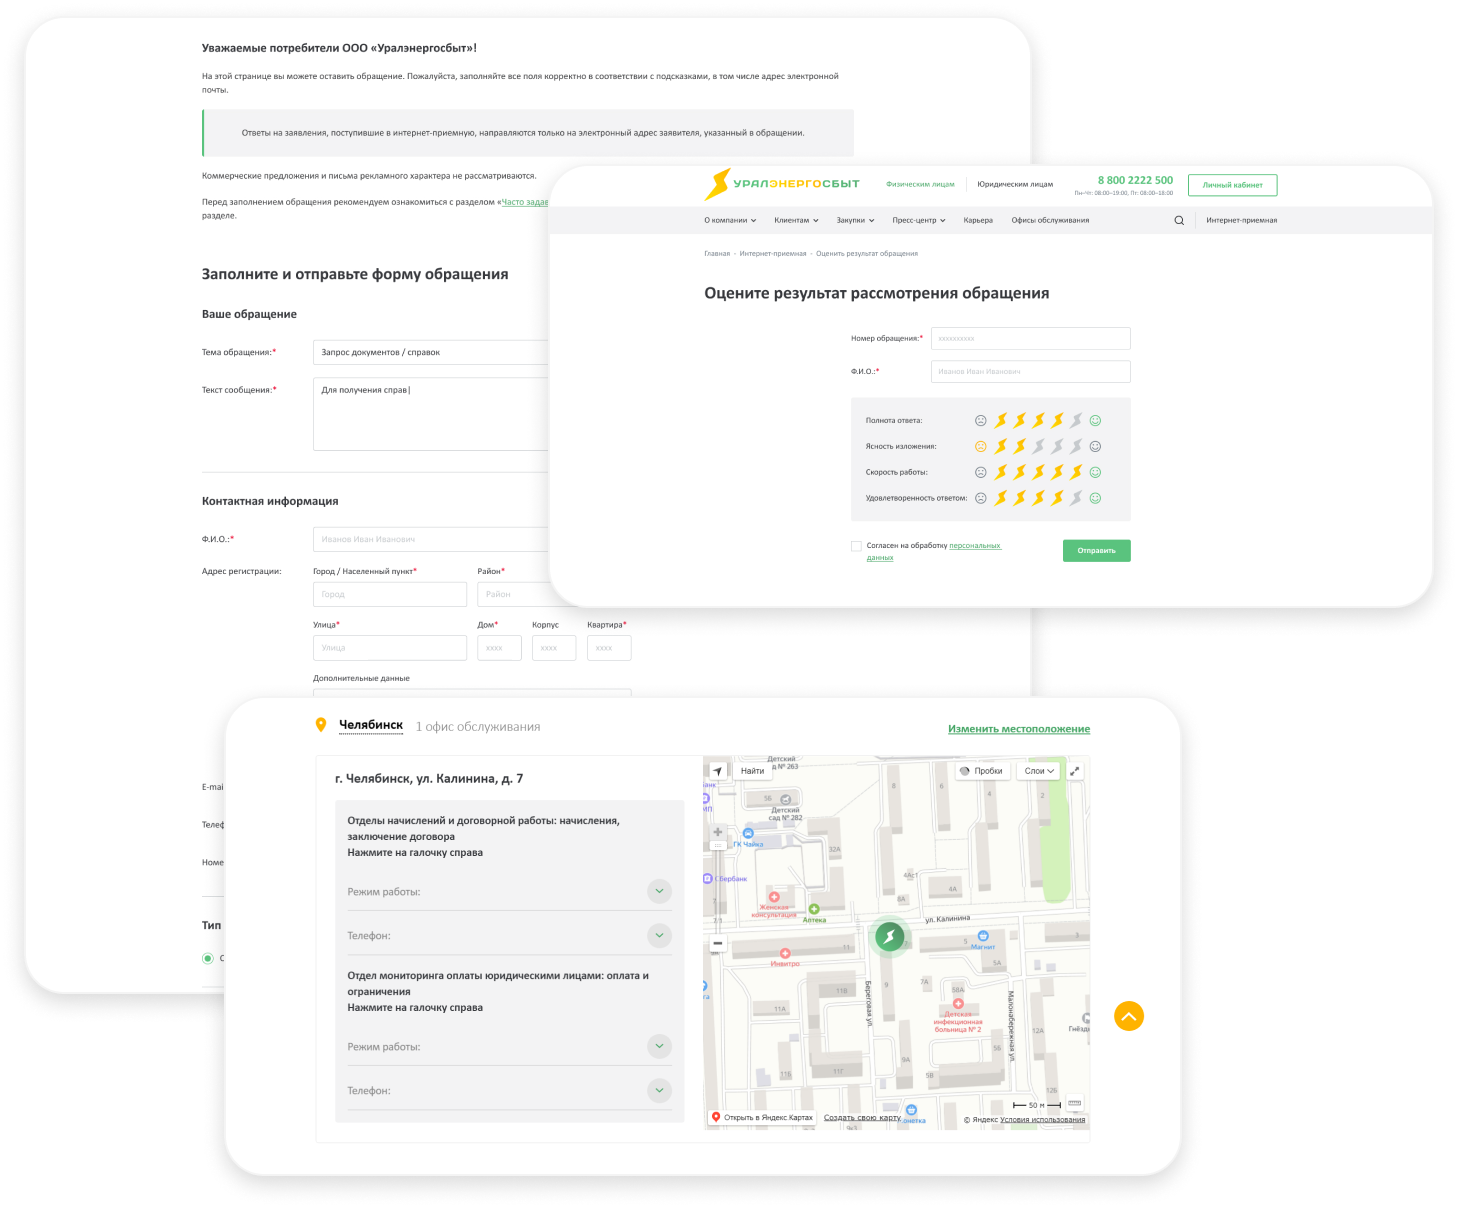
Task: Toggle the Пробки traffic layer on map
Action: click(x=981, y=771)
